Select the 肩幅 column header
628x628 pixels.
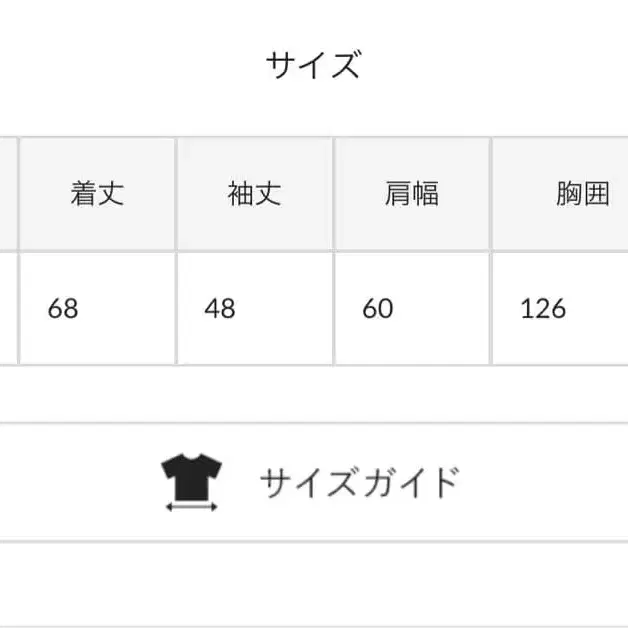click(412, 194)
